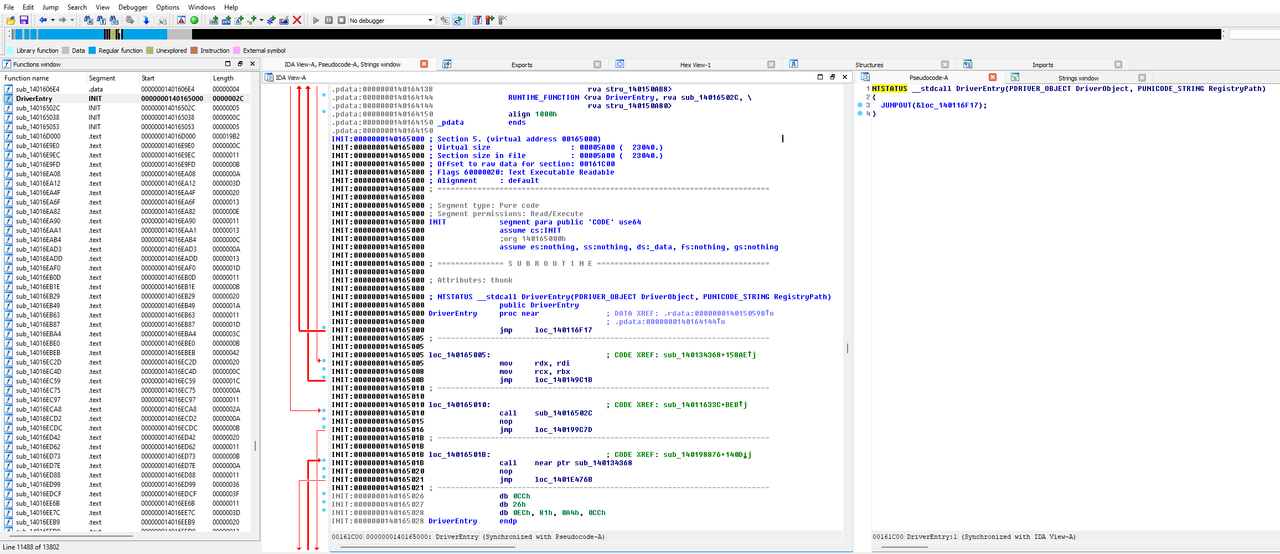Click the Save database icon

pyautogui.click(x=23, y=20)
